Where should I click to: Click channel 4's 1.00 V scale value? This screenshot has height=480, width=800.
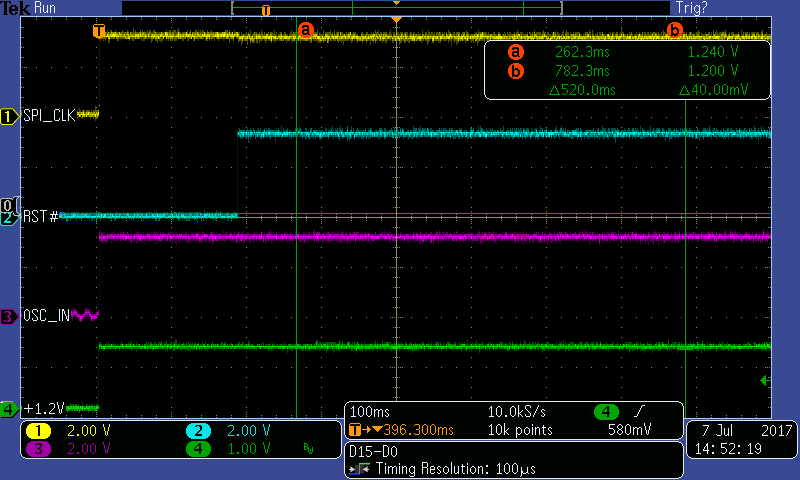pyautogui.click(x=248, y=449)
